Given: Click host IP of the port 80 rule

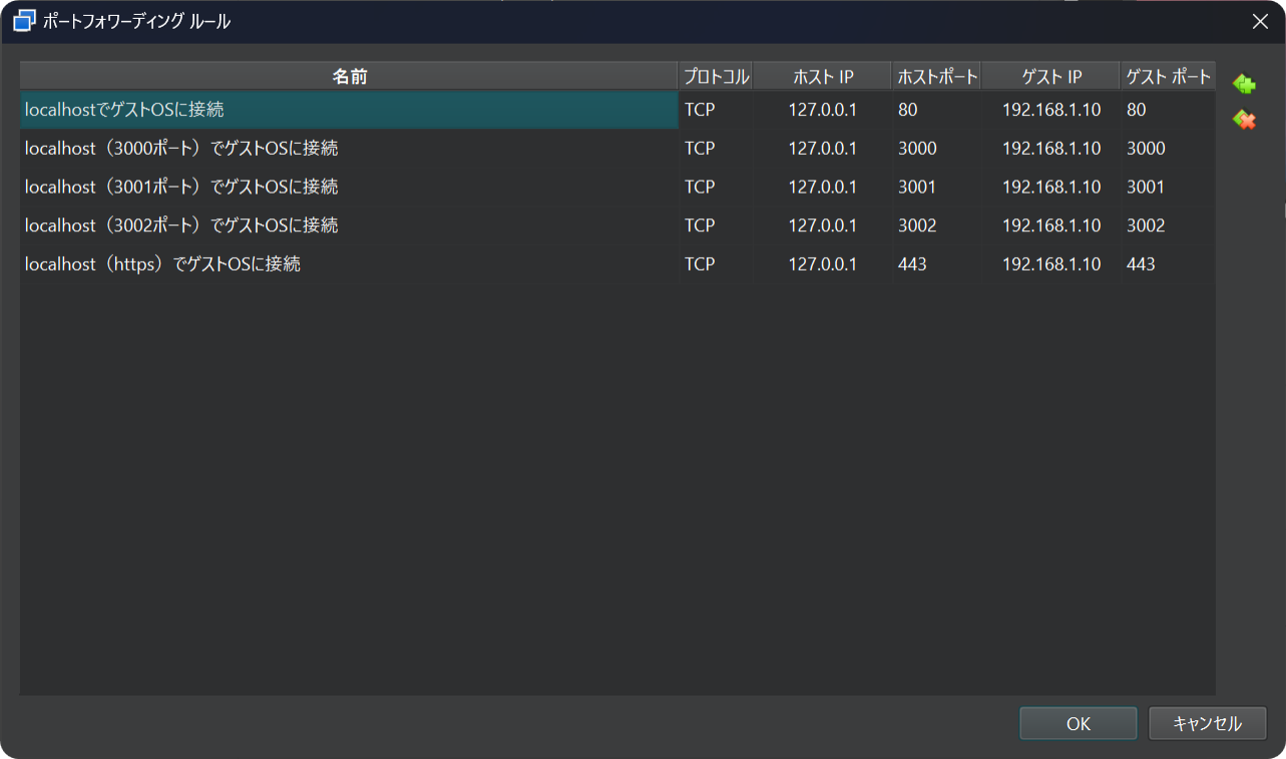Looking at the screenshot, I should pos(823,110).
